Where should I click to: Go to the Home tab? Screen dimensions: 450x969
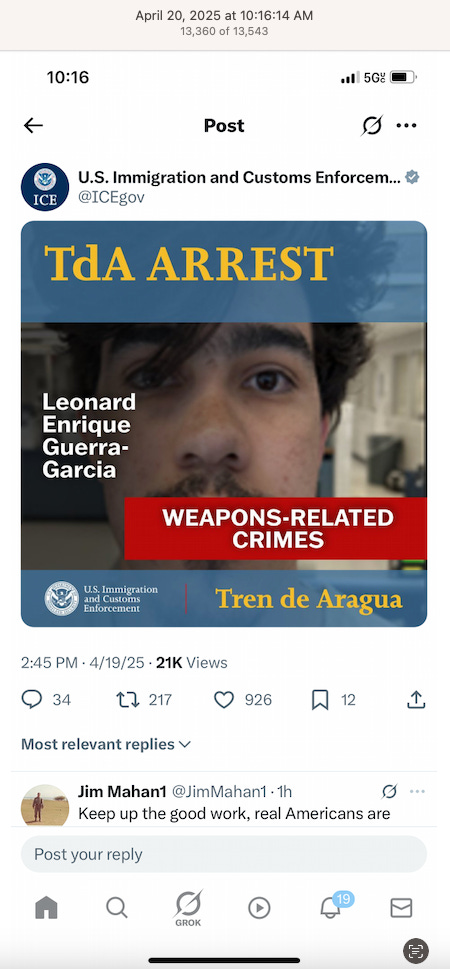(x=46, y=907)
